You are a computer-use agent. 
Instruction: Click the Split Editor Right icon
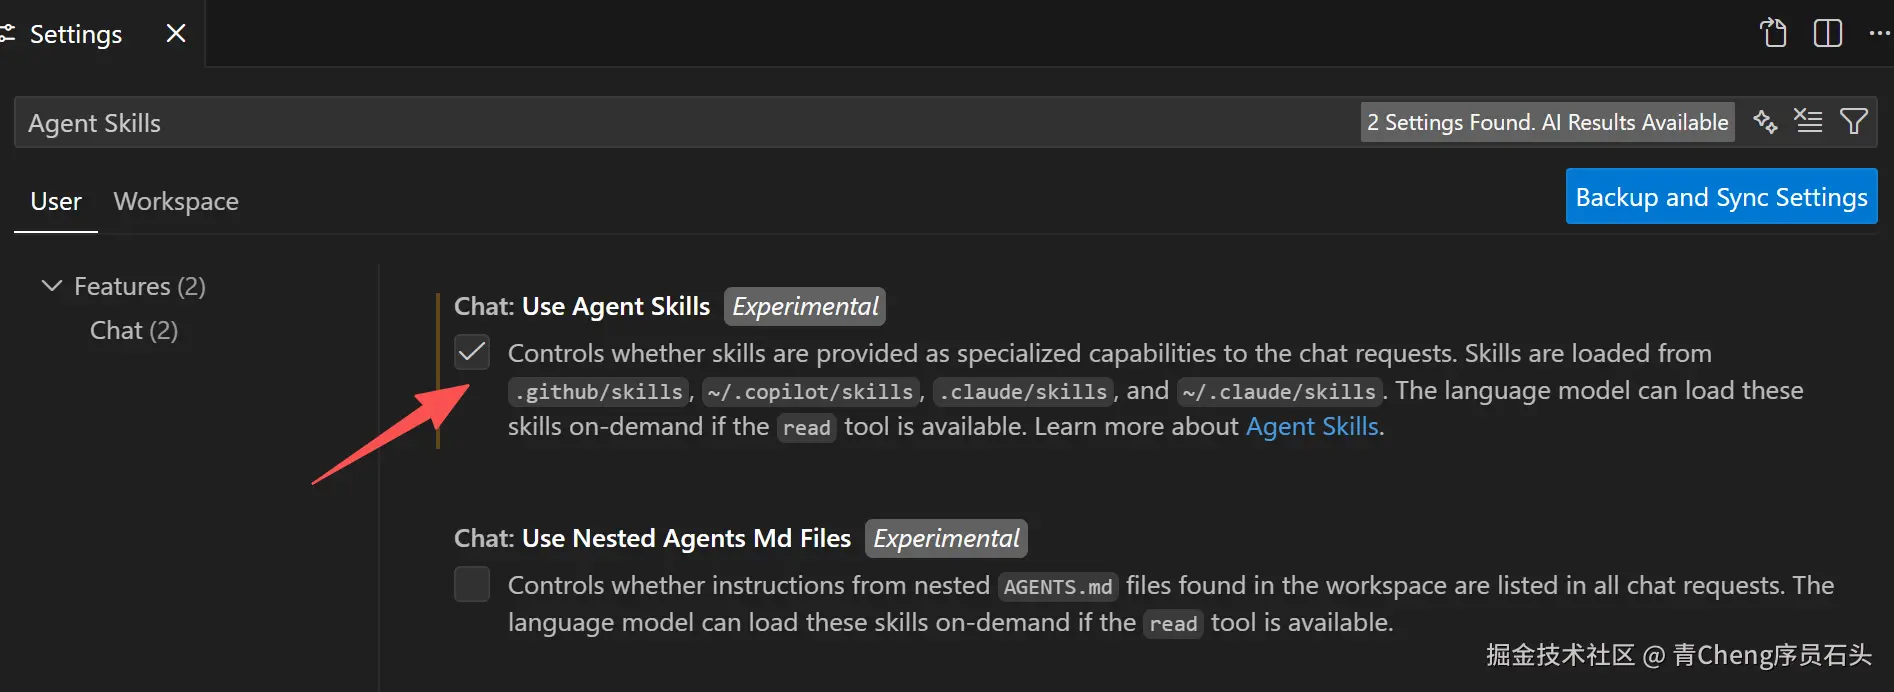point(1827,33)
